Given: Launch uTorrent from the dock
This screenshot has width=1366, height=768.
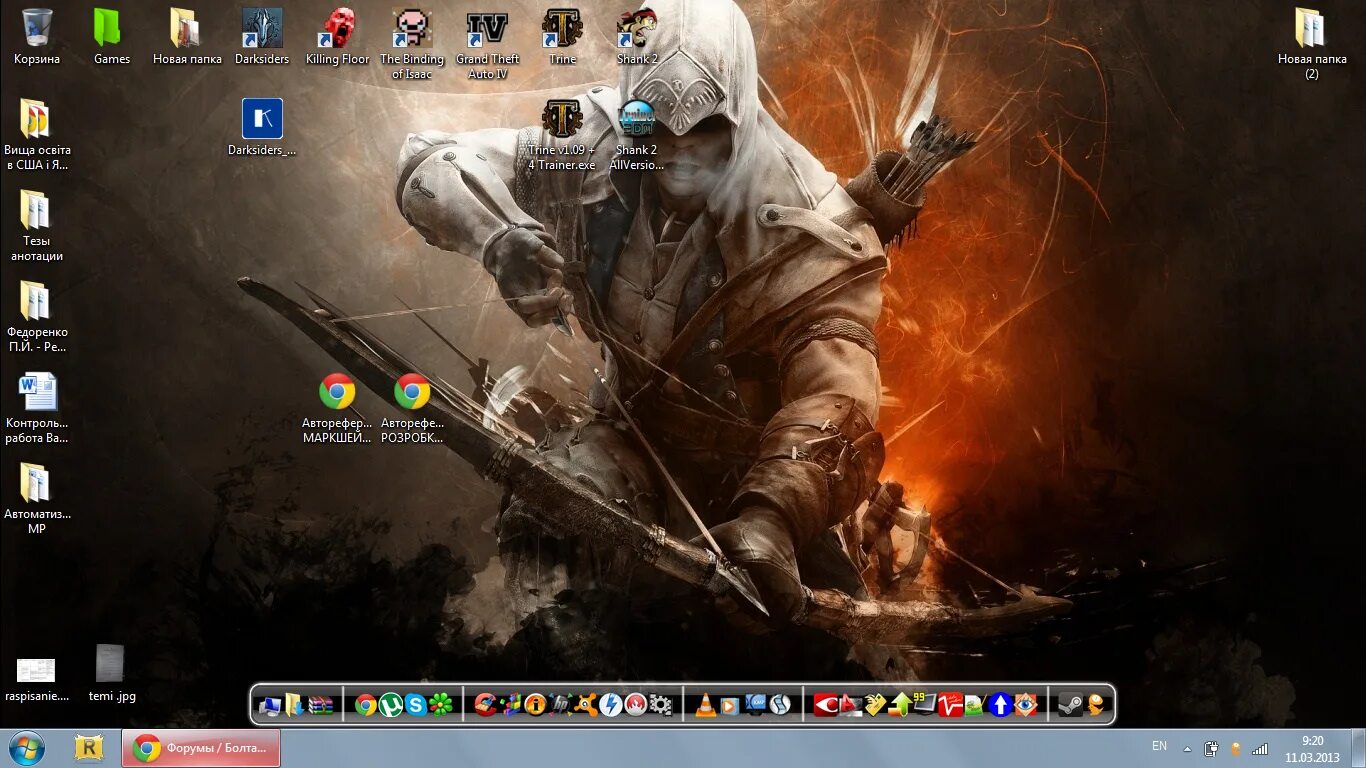Looking at the screenshot, I should tap(390, 705).
